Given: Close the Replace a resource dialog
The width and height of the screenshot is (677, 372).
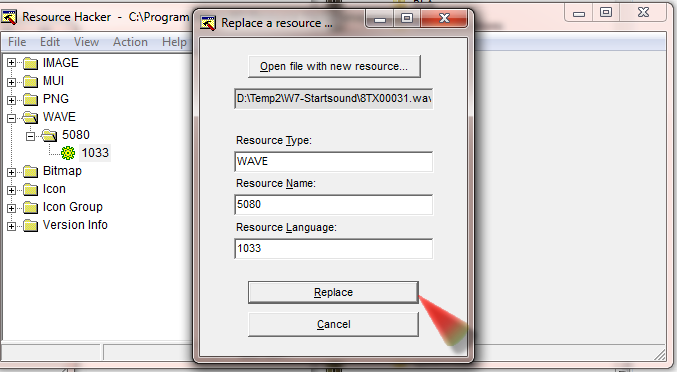Looking at the screenshot, I should tap(444, 18).
